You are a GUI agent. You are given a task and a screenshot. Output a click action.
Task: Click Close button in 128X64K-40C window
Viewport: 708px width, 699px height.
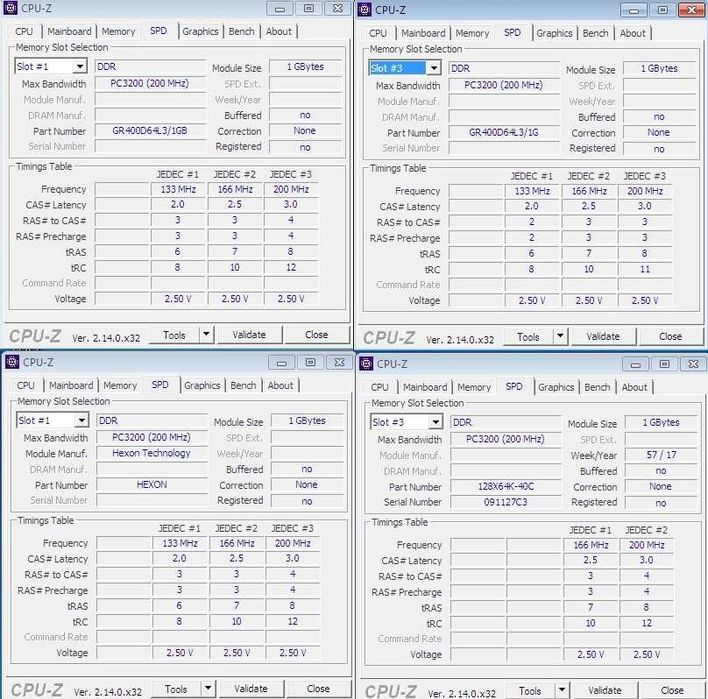(672, 691)
